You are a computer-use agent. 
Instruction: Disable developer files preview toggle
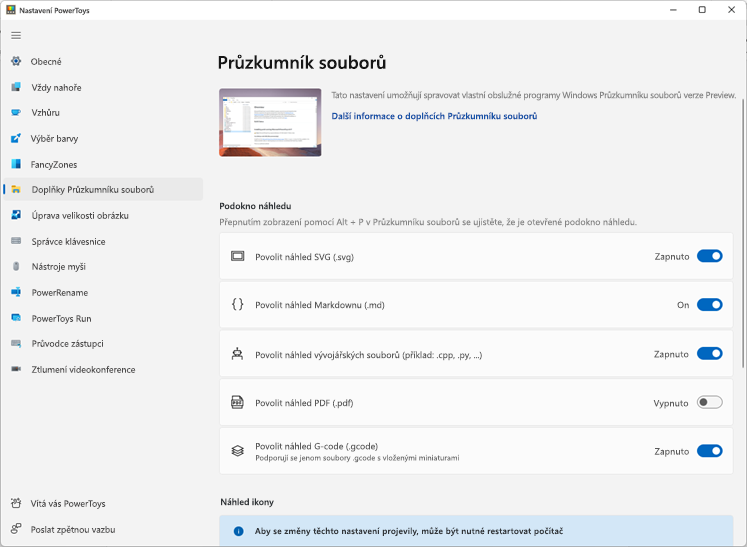[x=709, y=354]
